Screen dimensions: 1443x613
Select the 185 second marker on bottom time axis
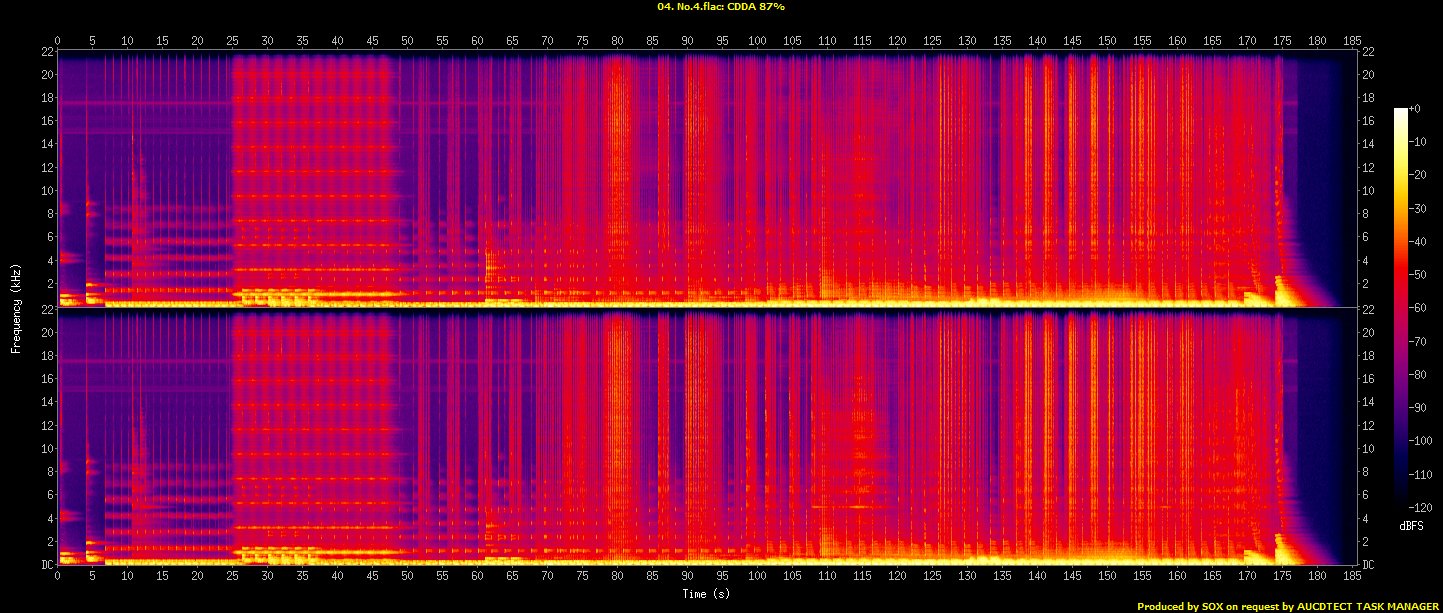[1352, 577]
